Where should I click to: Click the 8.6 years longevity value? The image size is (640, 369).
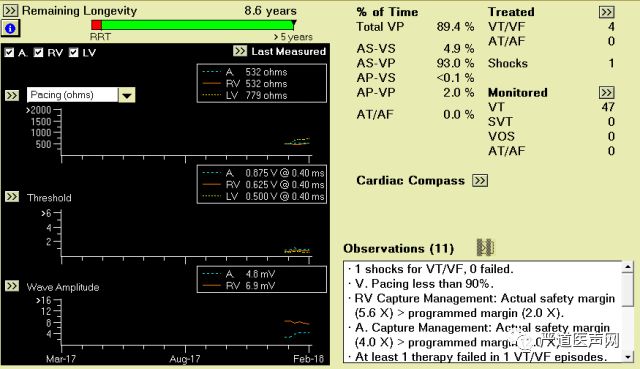click(271, 11)
